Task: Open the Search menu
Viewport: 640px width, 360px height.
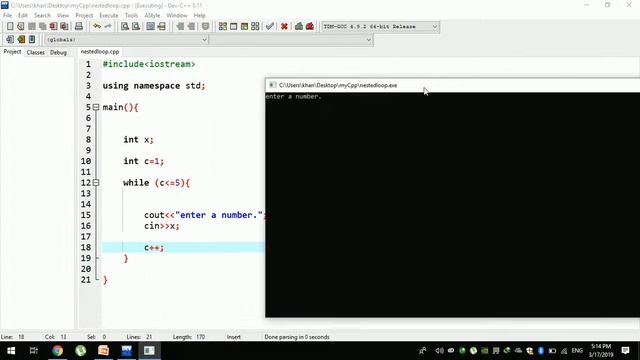Action: pyautogui.click(x=42, y=15)
